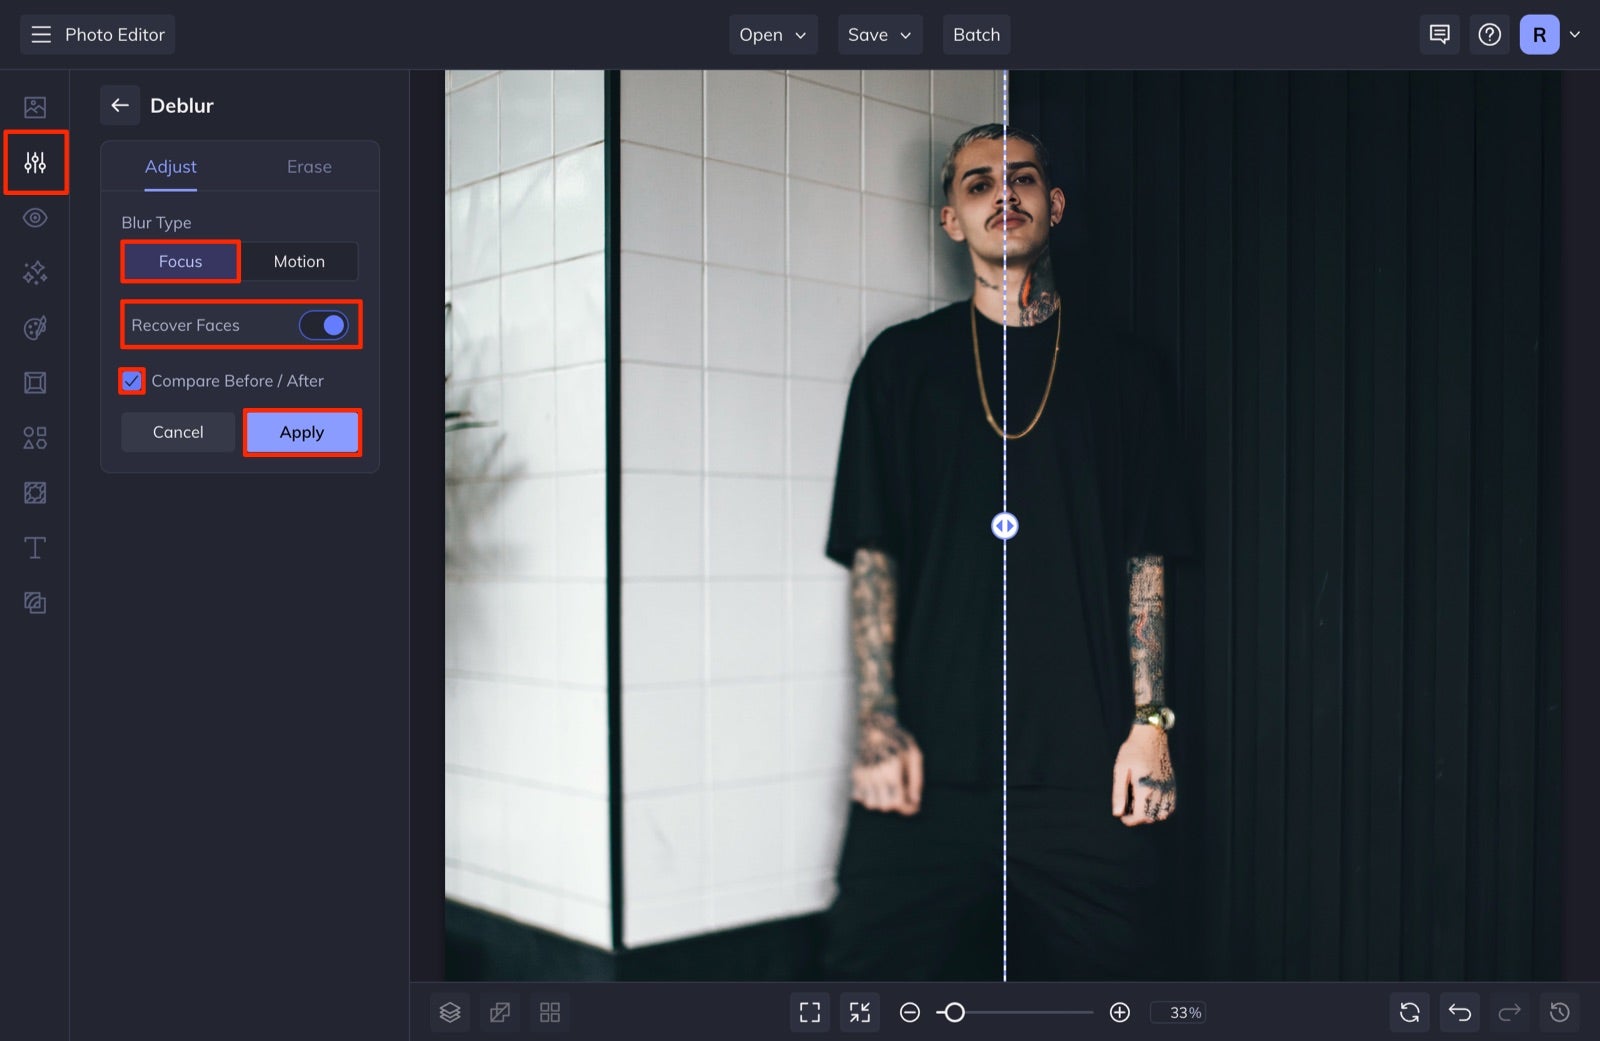This screenshot has height=1041, width=1600.
Task: Cancel the Deblur adjustment
Action: click(x=177, y=432)
